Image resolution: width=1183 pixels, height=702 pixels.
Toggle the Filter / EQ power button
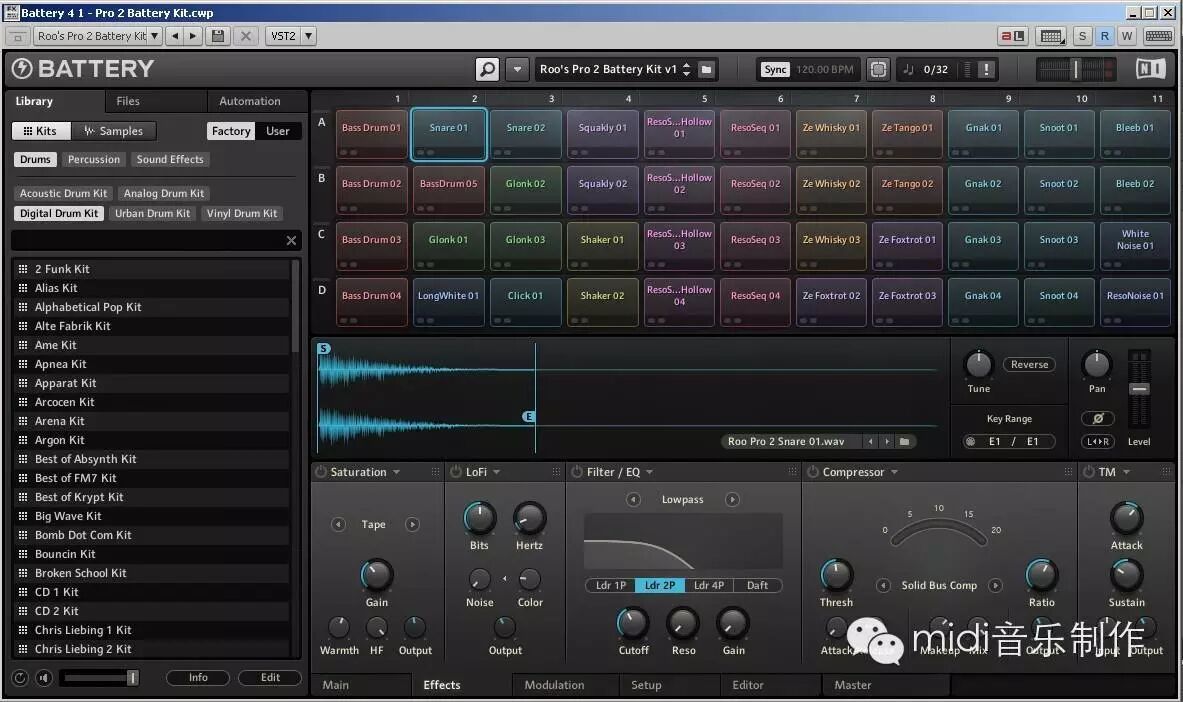pyautogui.click(x=577, y=472)
